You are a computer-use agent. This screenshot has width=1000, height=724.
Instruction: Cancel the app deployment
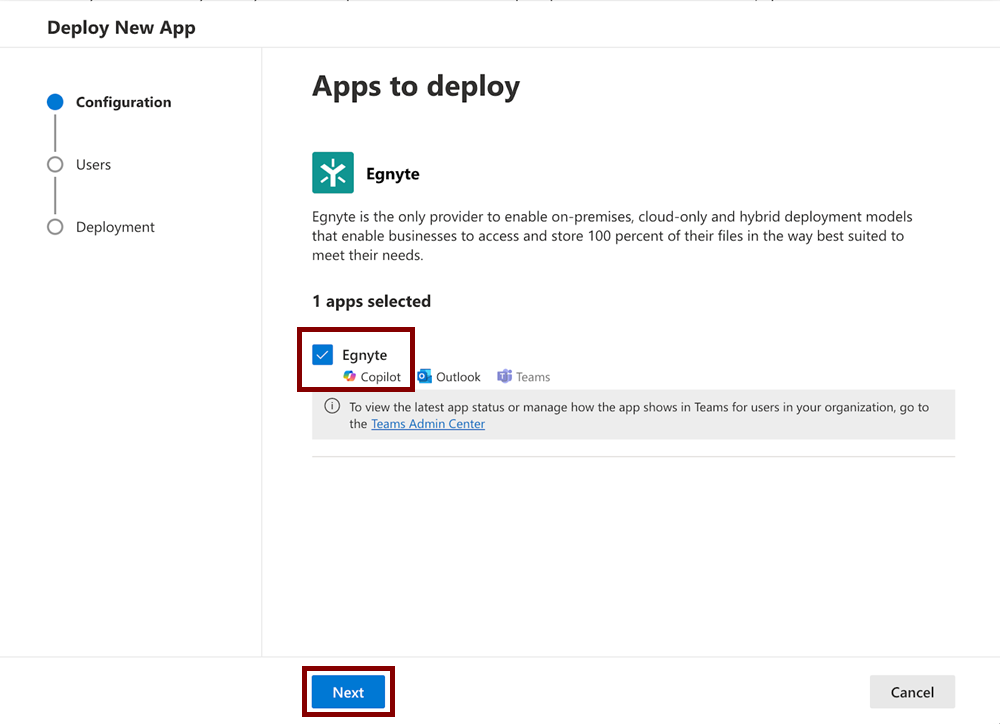tap(912, 692)
